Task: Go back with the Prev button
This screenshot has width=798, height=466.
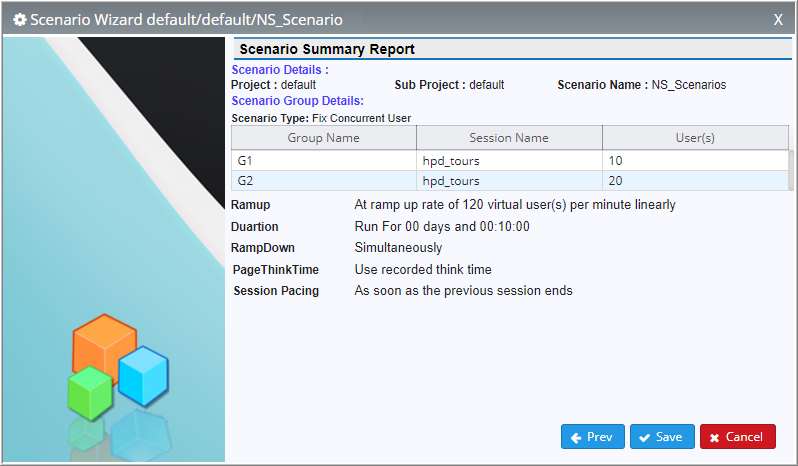Action: click(592, 436)
